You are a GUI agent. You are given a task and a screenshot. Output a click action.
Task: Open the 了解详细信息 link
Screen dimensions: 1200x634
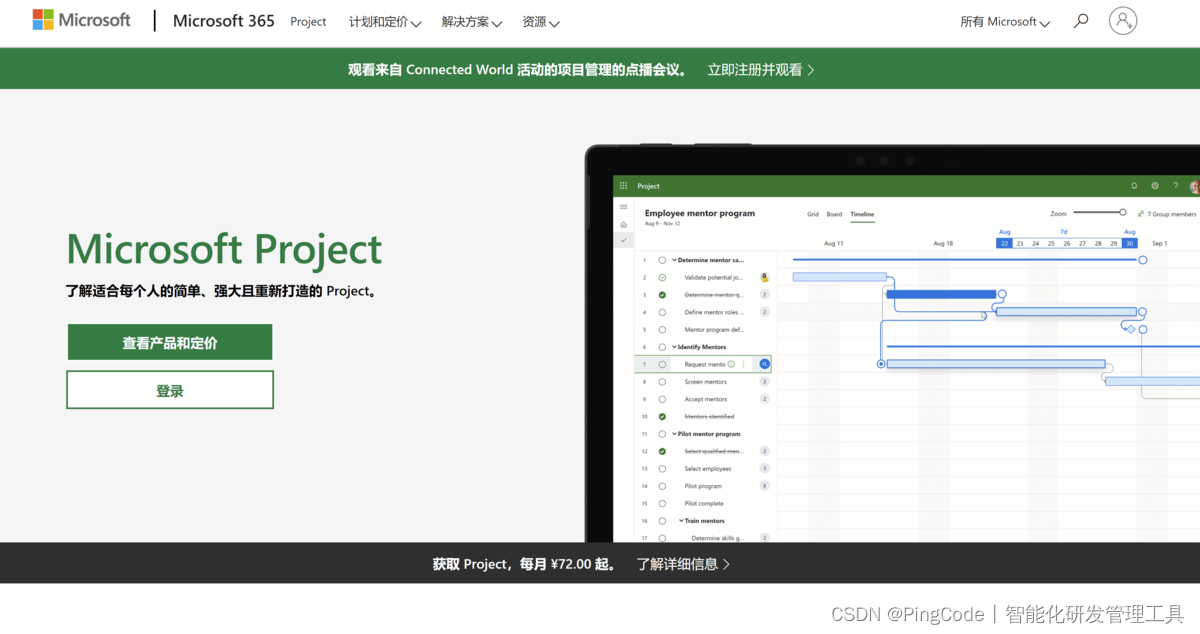pyautogui.click(x=684, y=564)
